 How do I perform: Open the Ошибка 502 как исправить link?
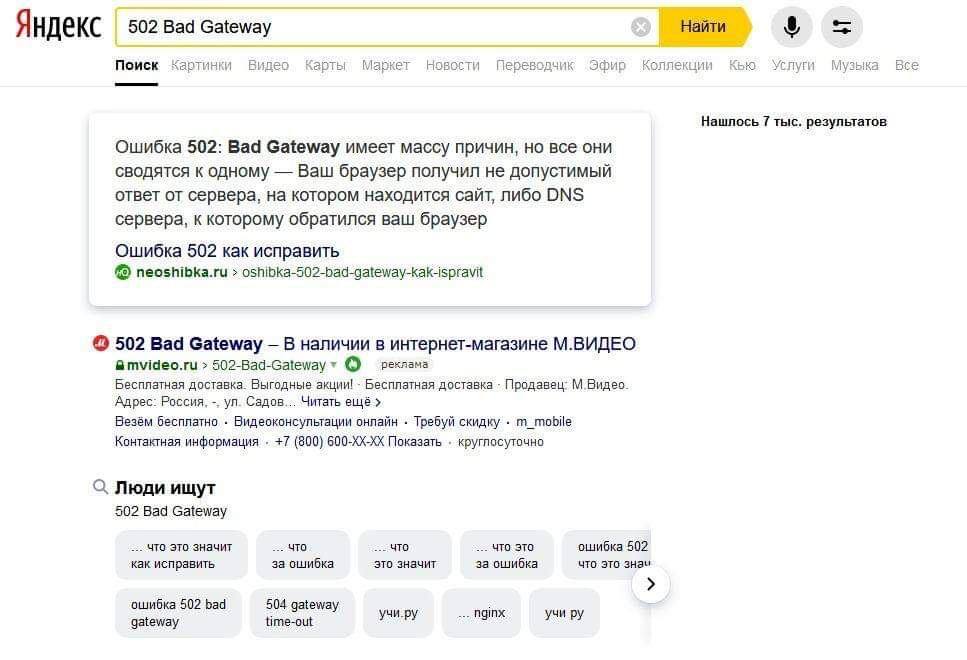227,250
